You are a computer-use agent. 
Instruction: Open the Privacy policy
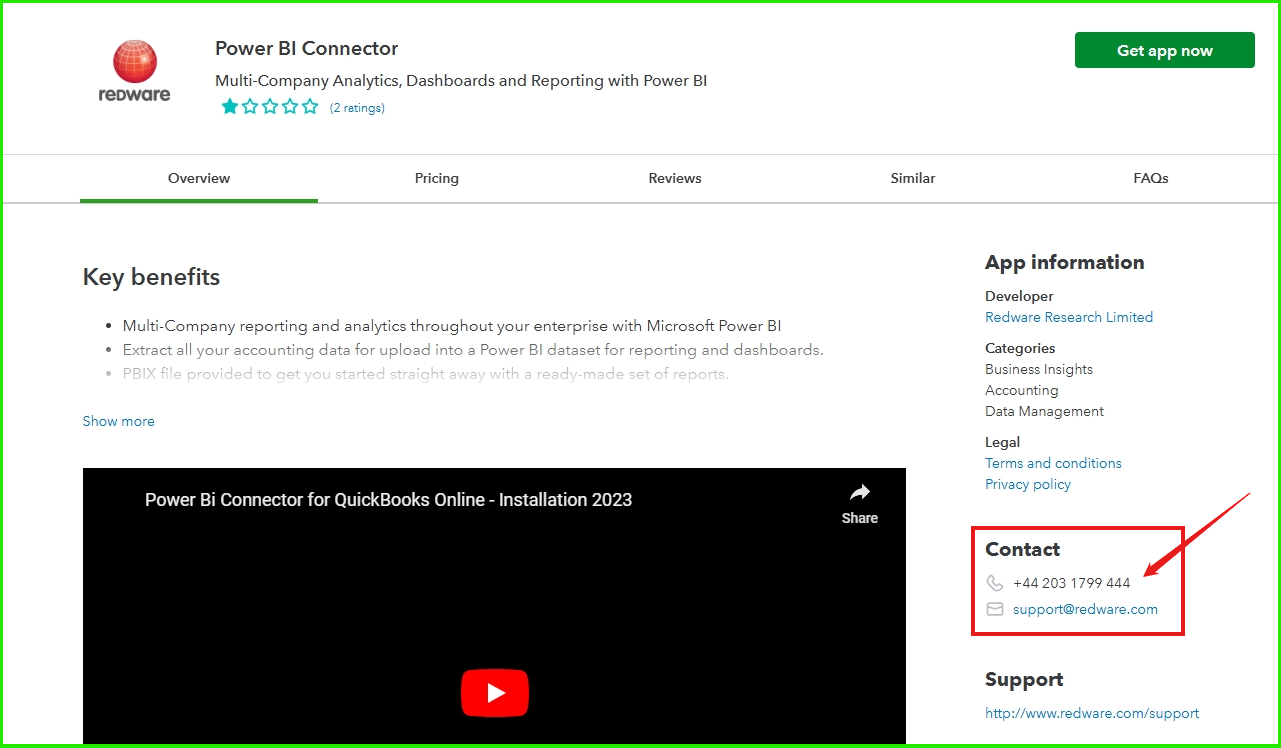[1027, 484]
